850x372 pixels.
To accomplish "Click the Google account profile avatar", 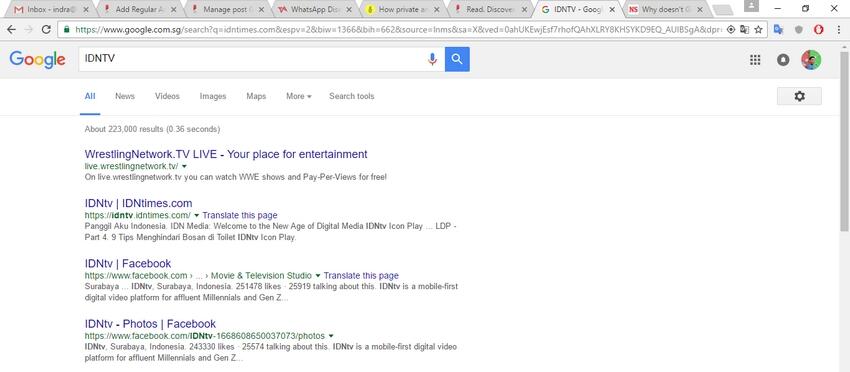I will [811, 60].
